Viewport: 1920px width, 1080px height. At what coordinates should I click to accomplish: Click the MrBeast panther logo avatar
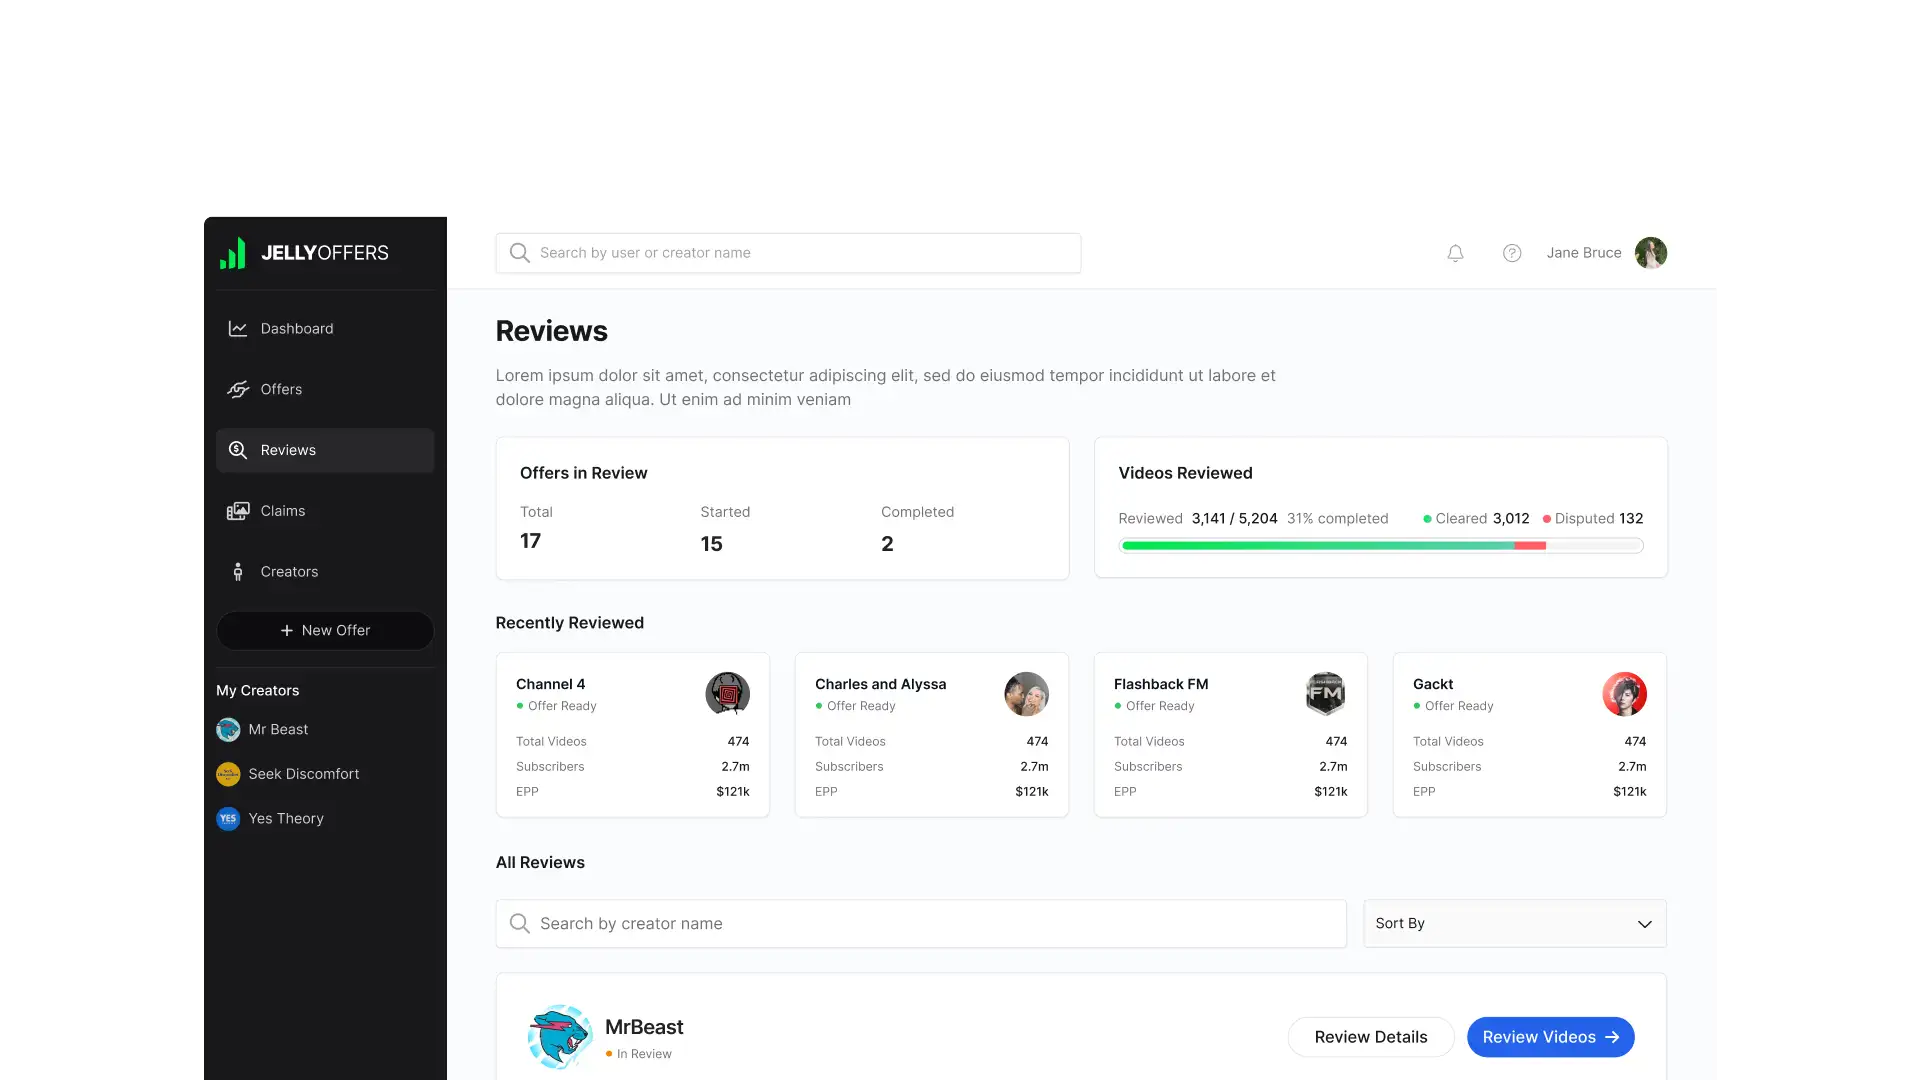560,1037
